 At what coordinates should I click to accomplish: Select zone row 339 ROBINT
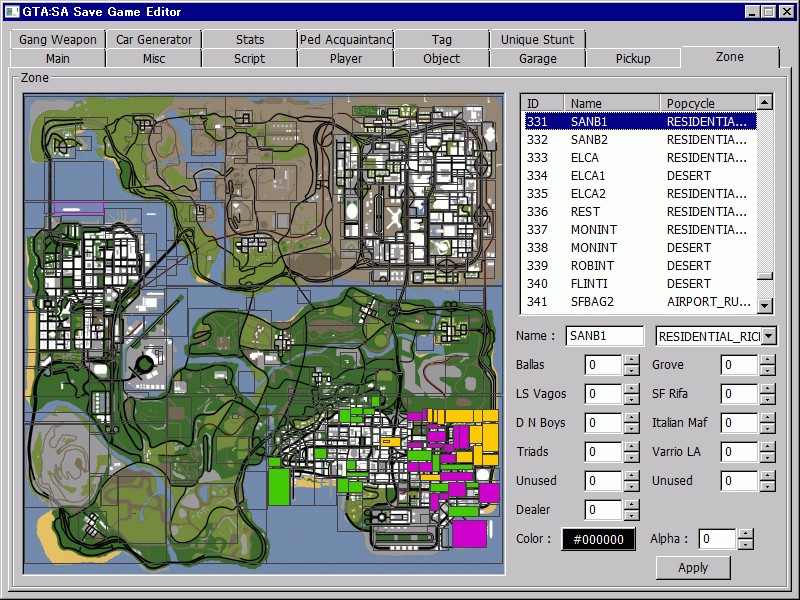pyautogui.click(x=640, y=265)
